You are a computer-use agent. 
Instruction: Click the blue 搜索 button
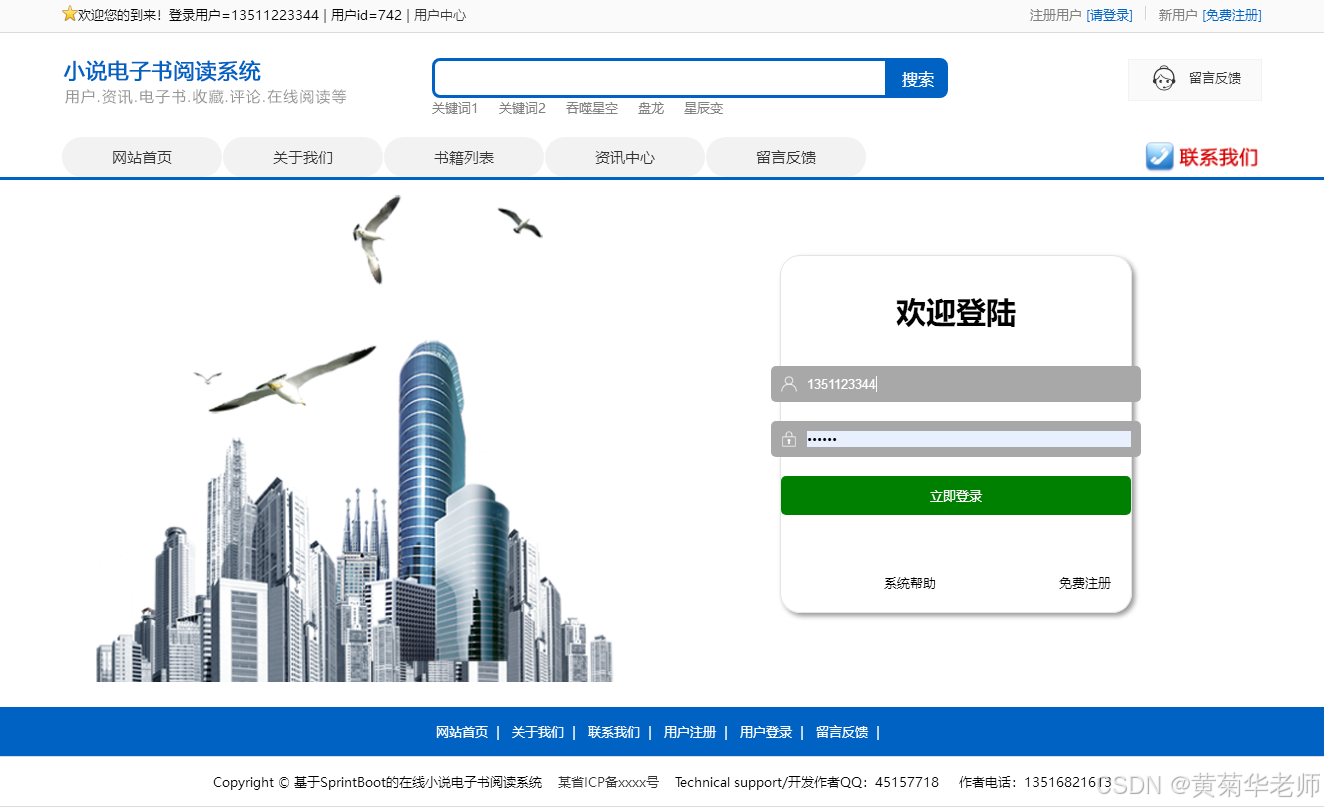pyautogui.click(x=917, y=78)
